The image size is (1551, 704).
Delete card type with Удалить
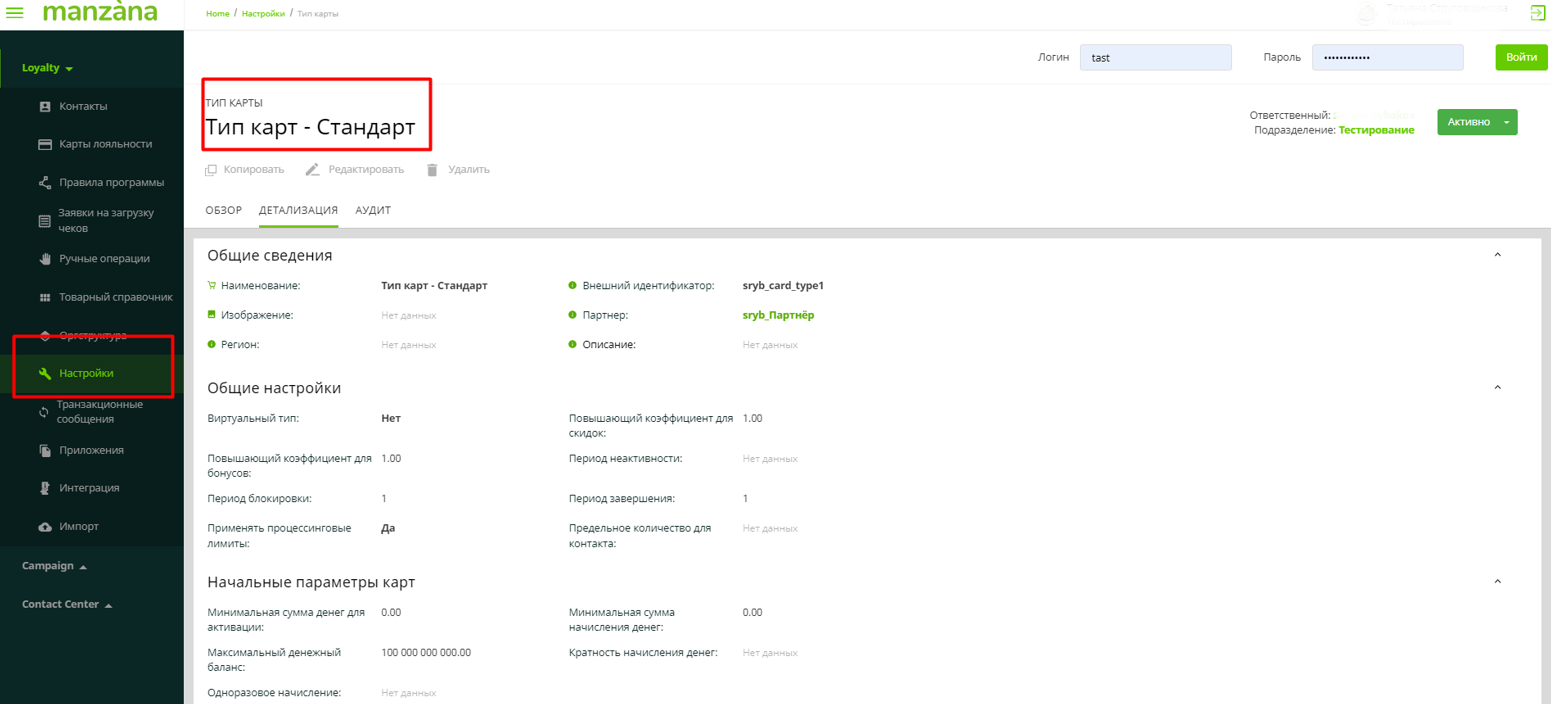click(x=432, y=170)
